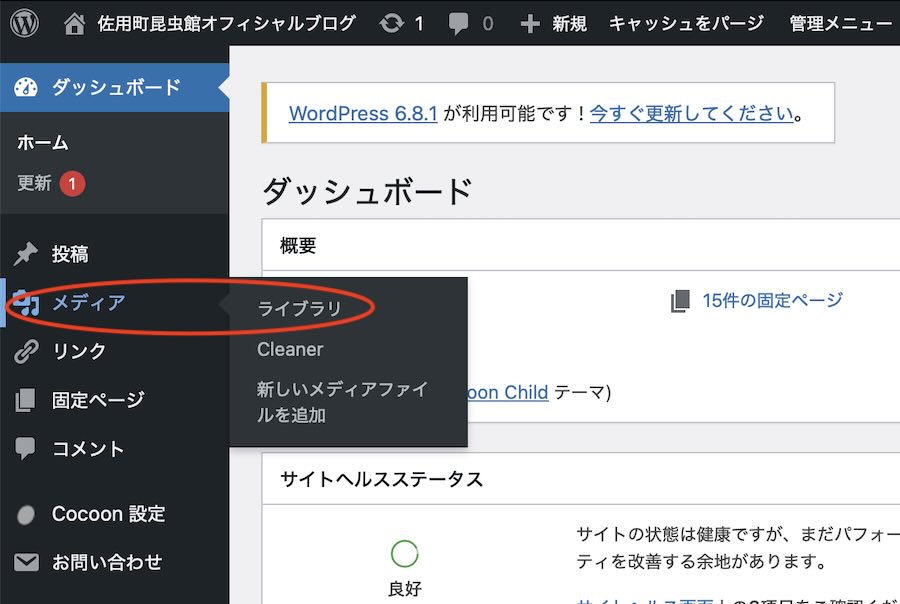Screen dimensions: 900x604
Task: Select ライブラリ from media flyout
Action: (300, 309)
